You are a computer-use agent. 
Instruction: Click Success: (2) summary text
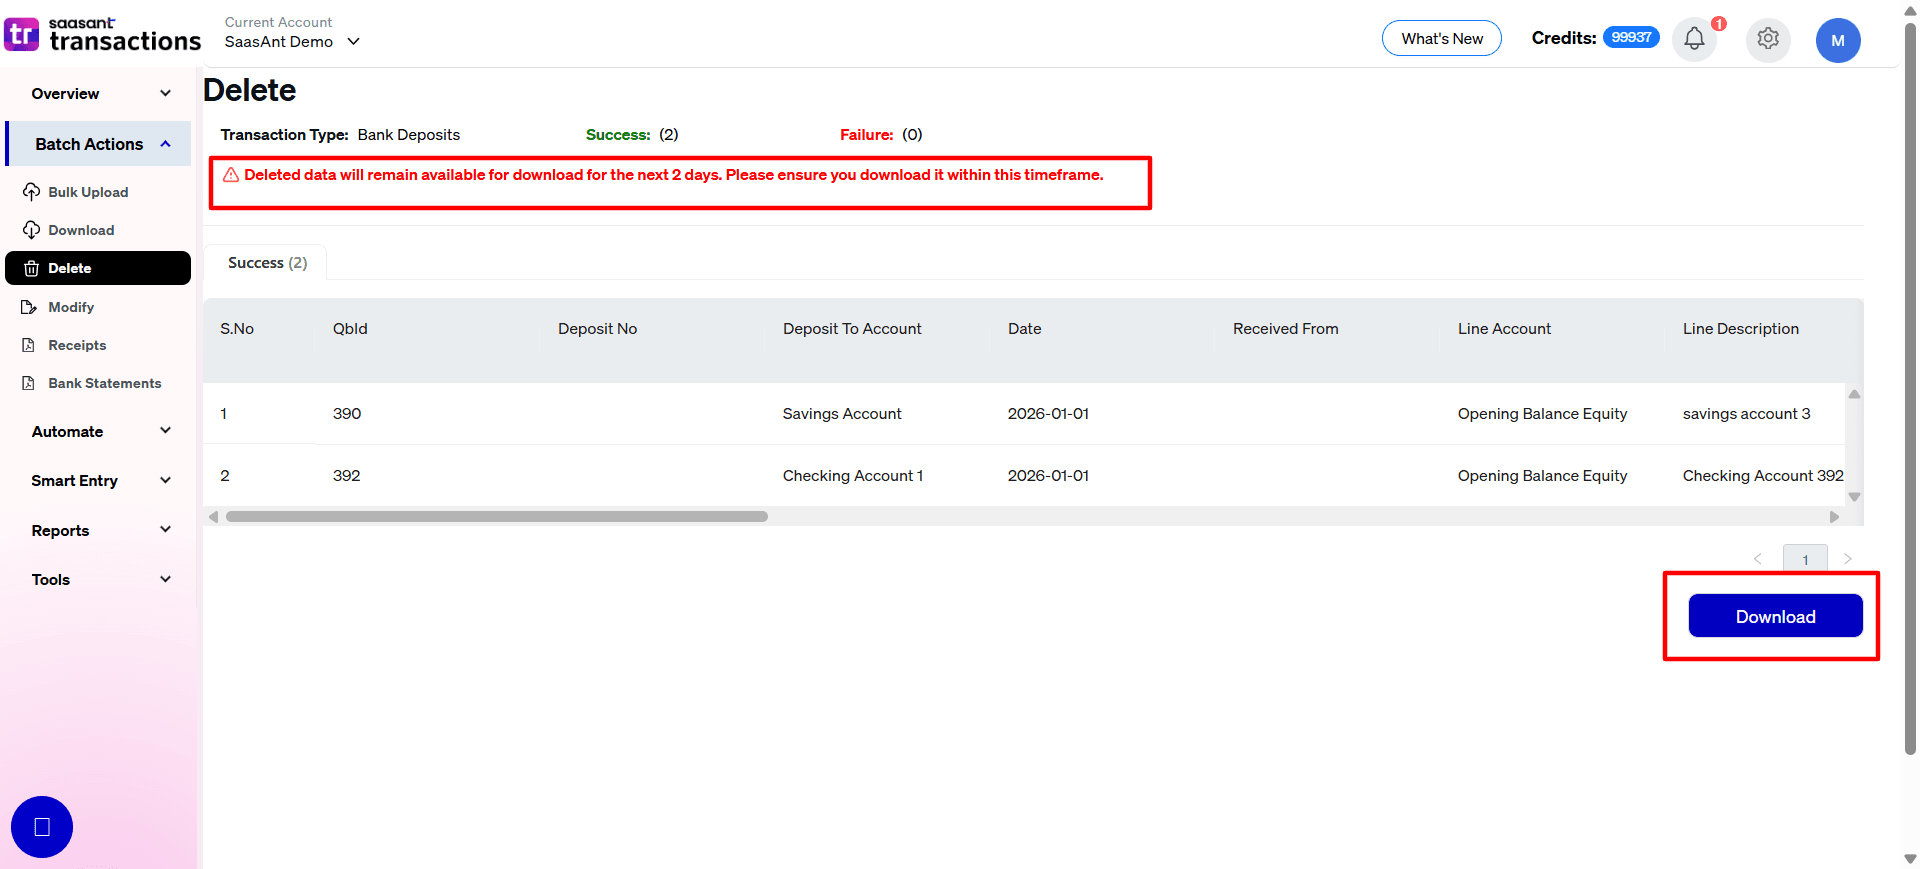(x=632, y=135)
